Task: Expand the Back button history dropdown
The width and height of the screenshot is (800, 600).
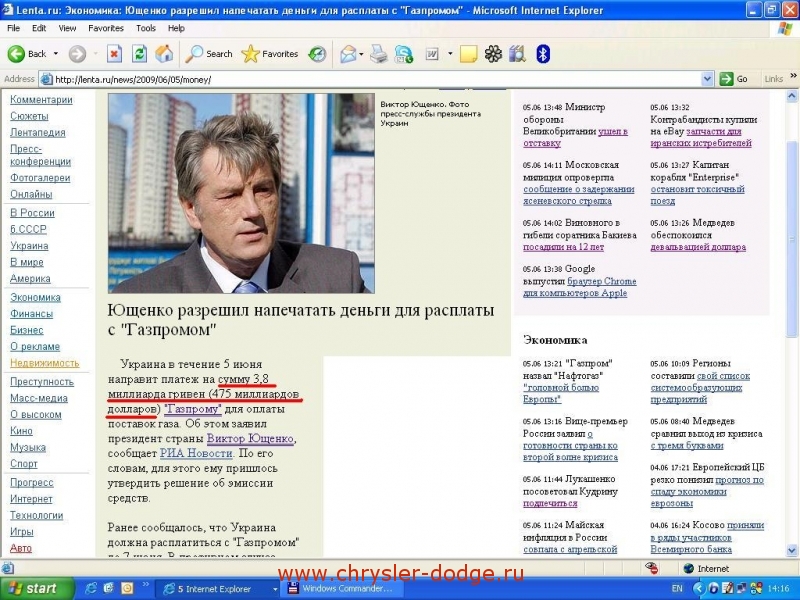Action: pyautogui.click(x=56, y=54)
